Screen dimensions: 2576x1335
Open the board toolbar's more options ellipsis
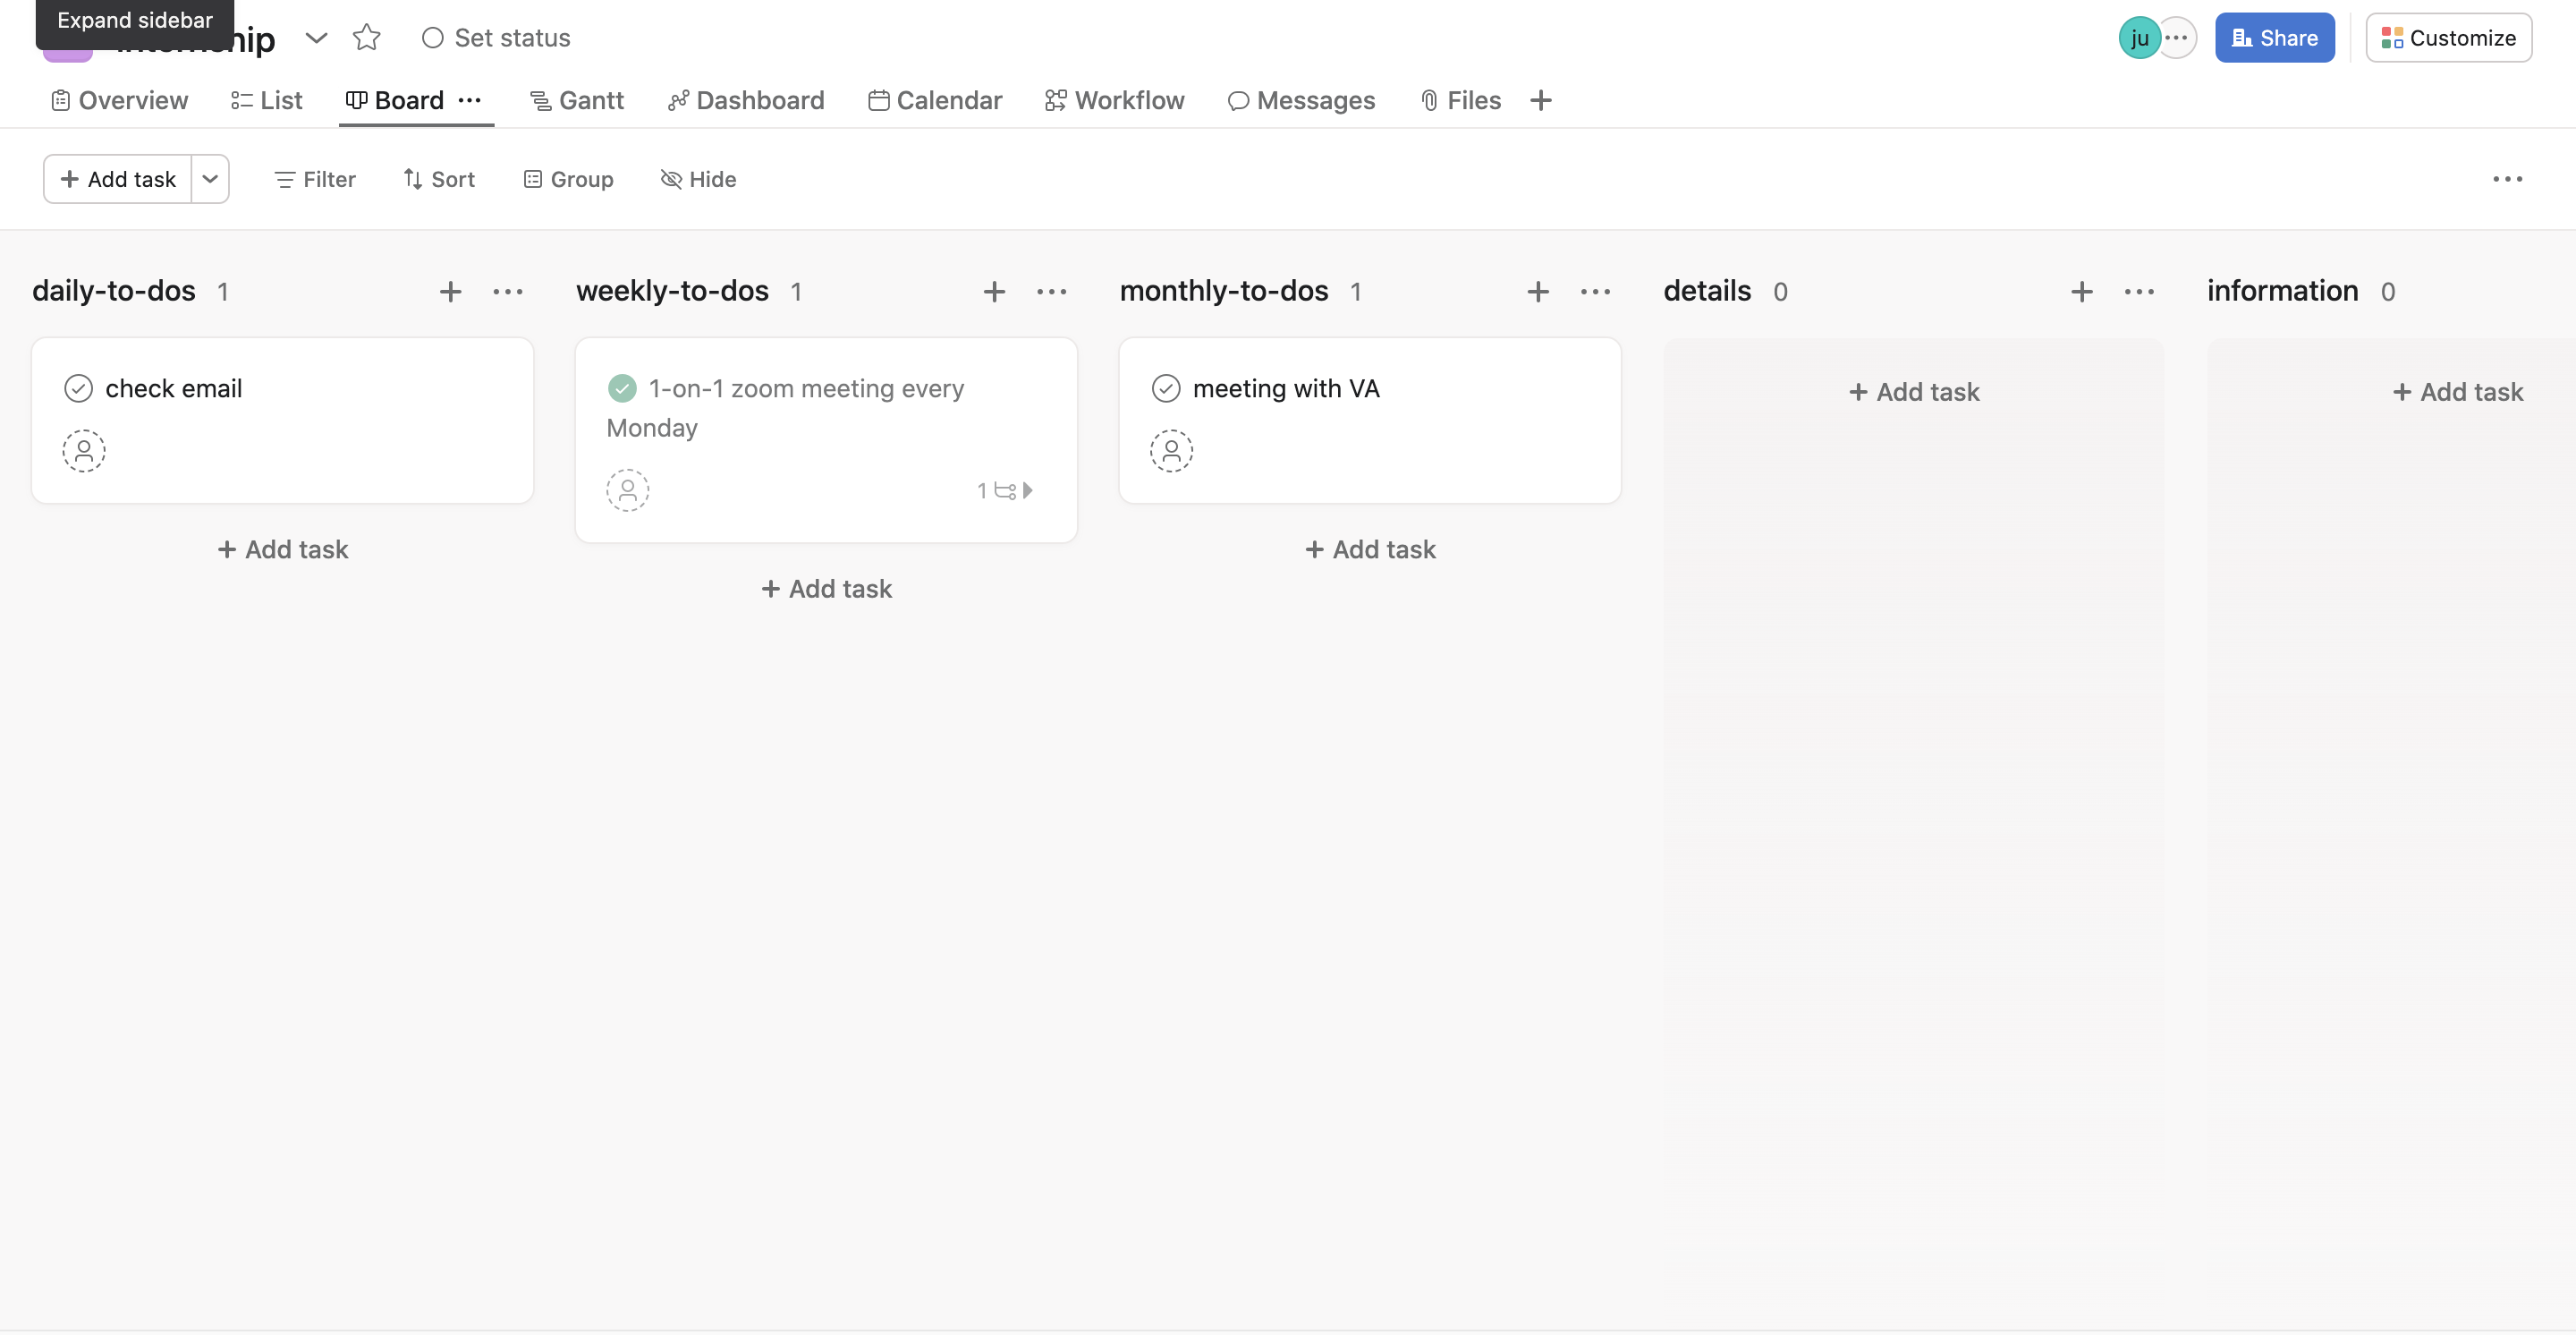(x=2507, y=179)
